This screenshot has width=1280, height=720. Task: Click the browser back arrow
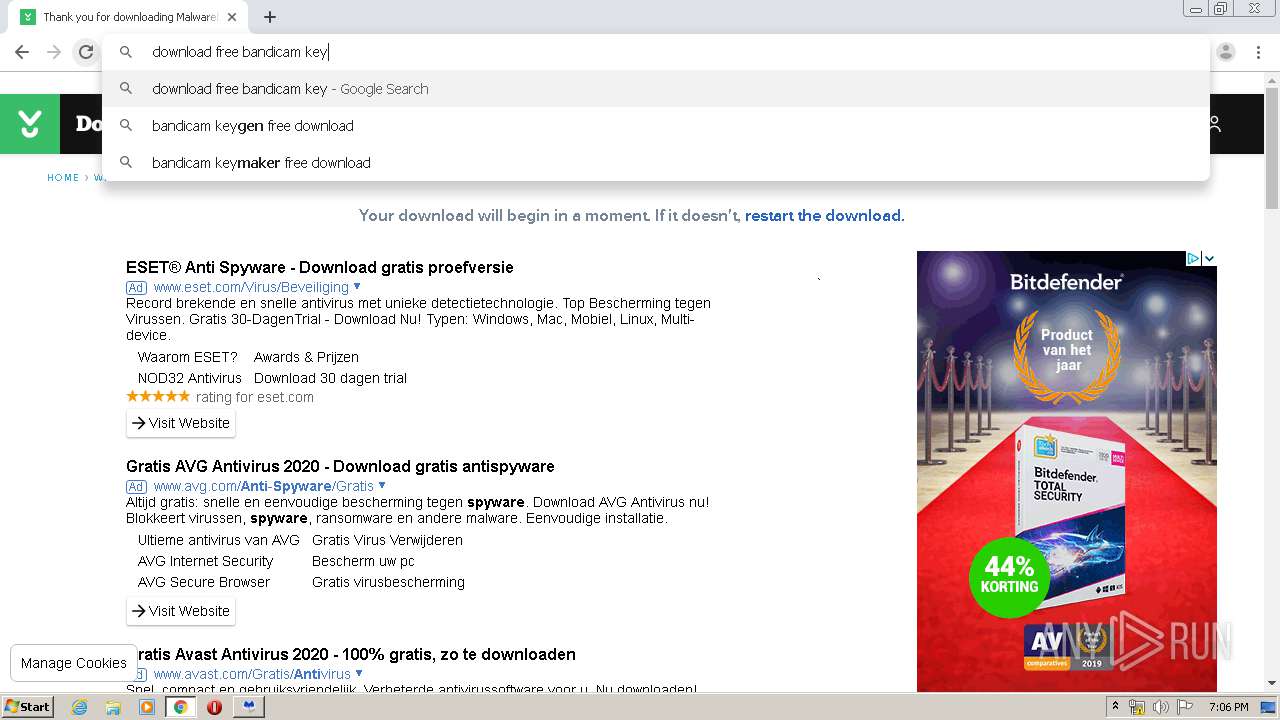(22, 52)
